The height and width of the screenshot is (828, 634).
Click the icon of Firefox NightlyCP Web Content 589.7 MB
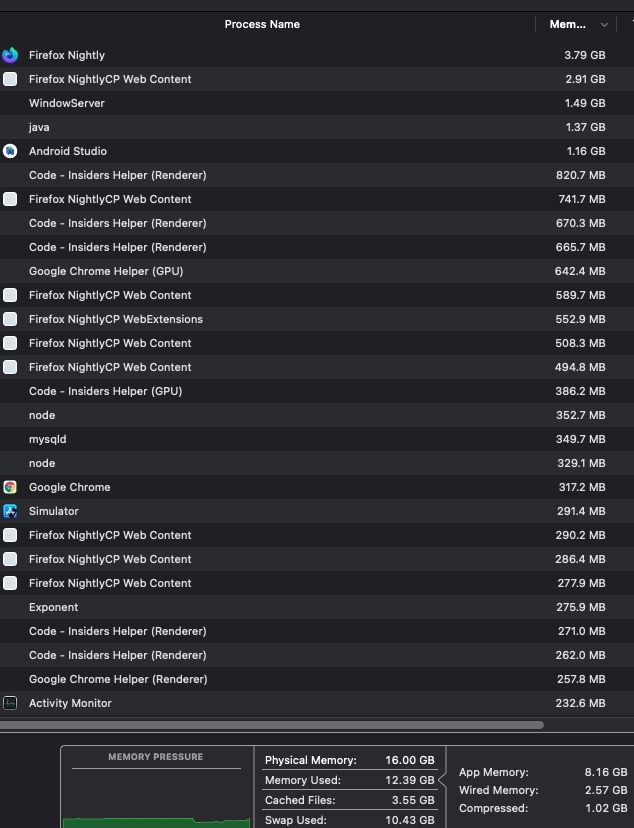10,295
